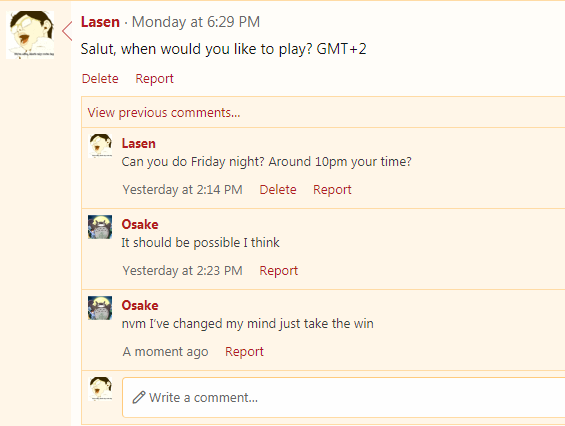Open Lasen's name link in Friday night comment
Viewport: 565px width, 426px height.
pyautogui.click(x=139, y=143)
